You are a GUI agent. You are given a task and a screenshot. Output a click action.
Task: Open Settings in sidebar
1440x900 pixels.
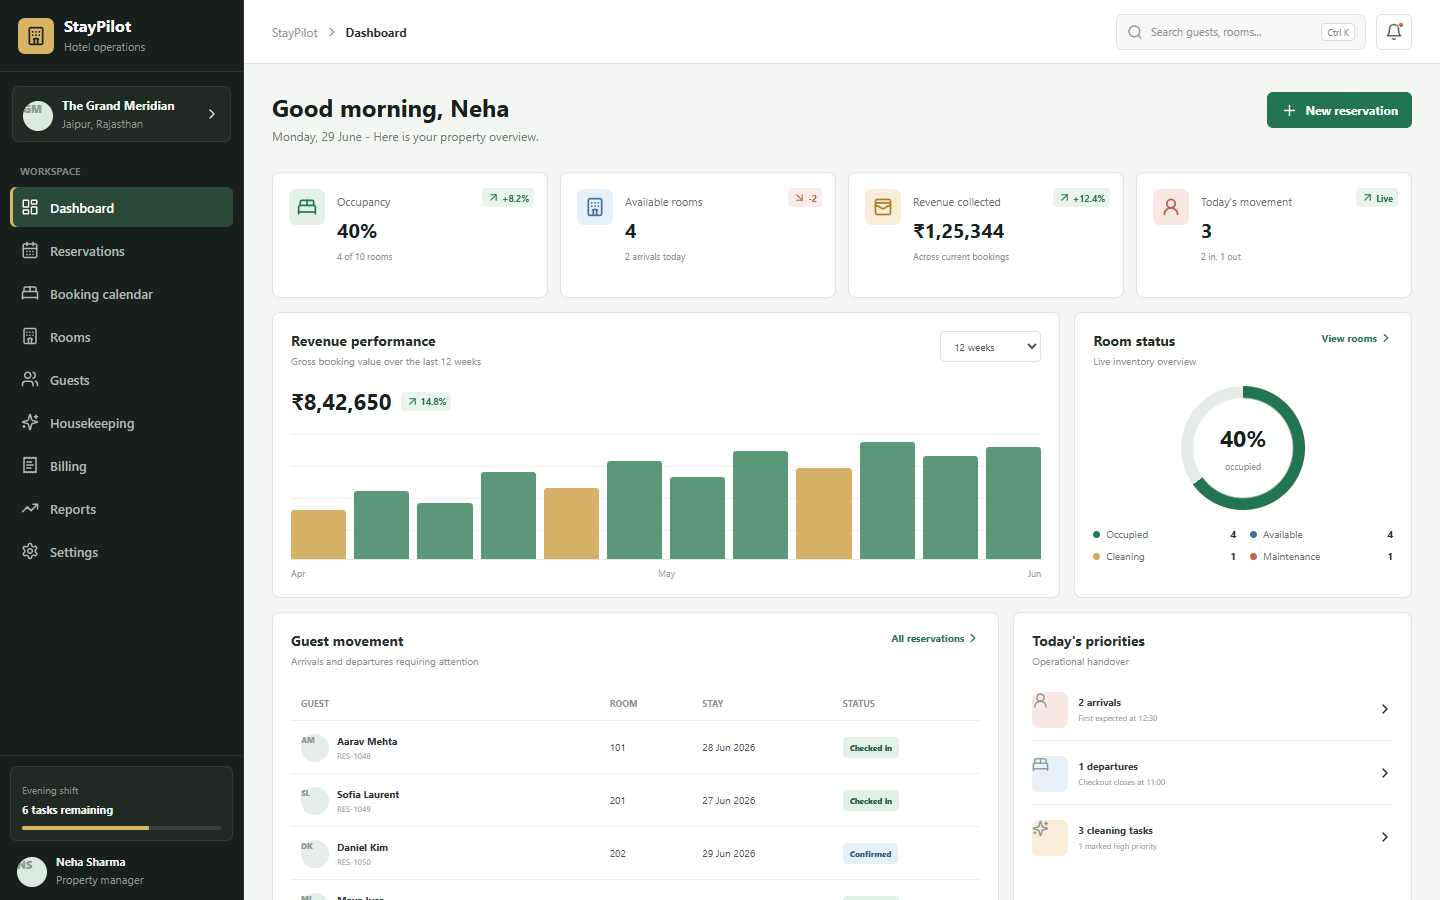(x=122, y=552)
